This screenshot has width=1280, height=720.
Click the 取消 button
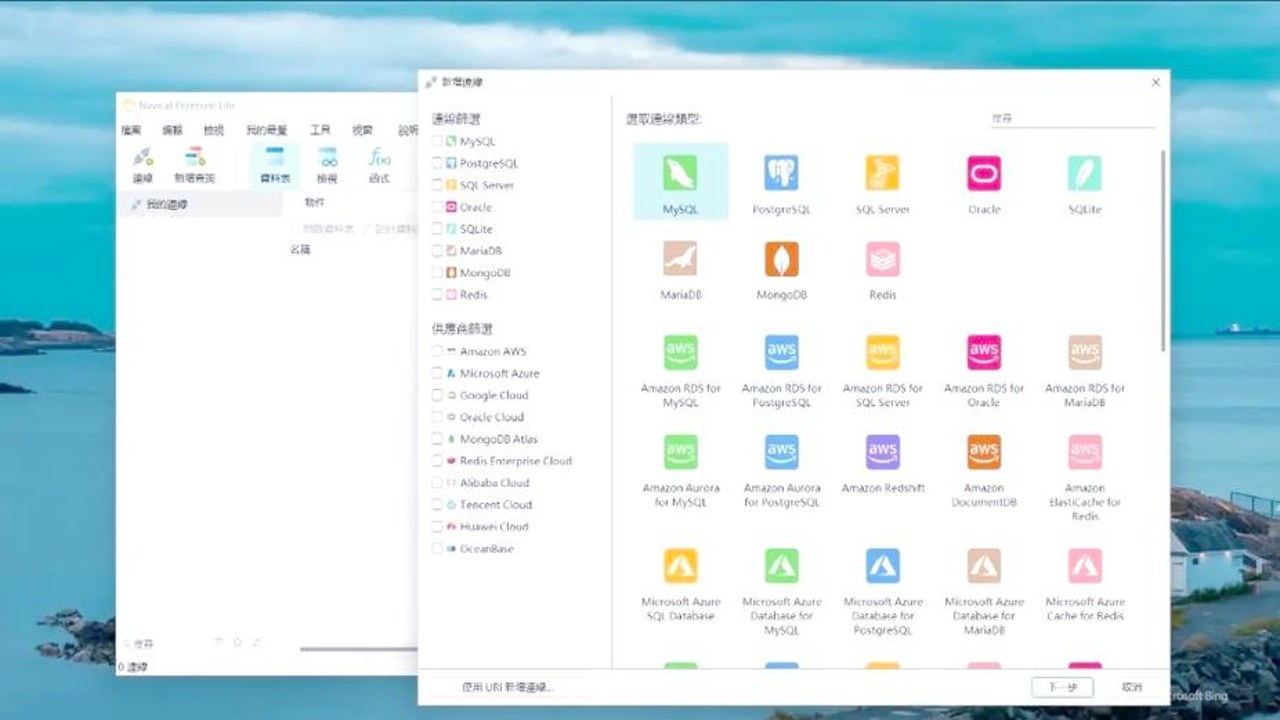(1131, 688)
